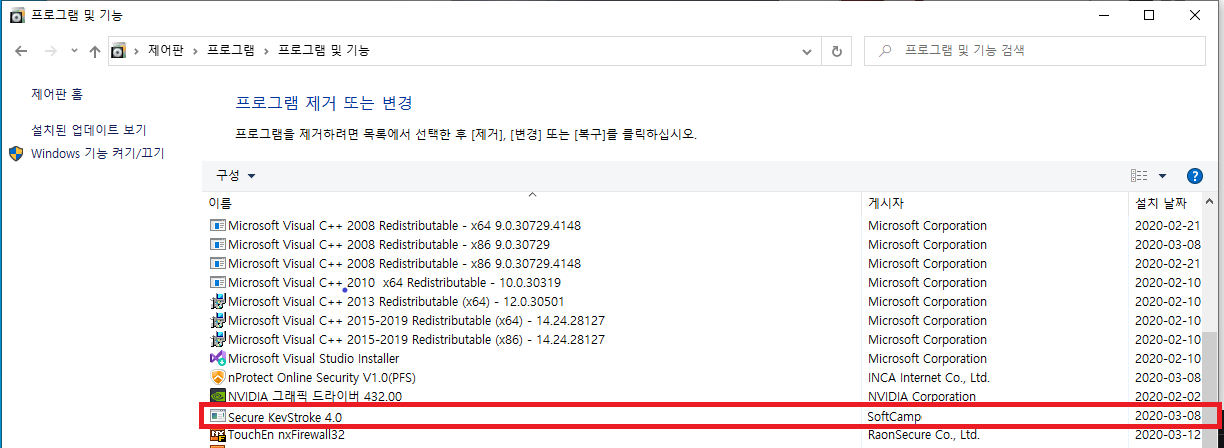Image resolution: width=1224 pixels, height=448 pixels.
Task: Open Windows 기능 켜기/끄기 link
Action: (x=98, y=154)
